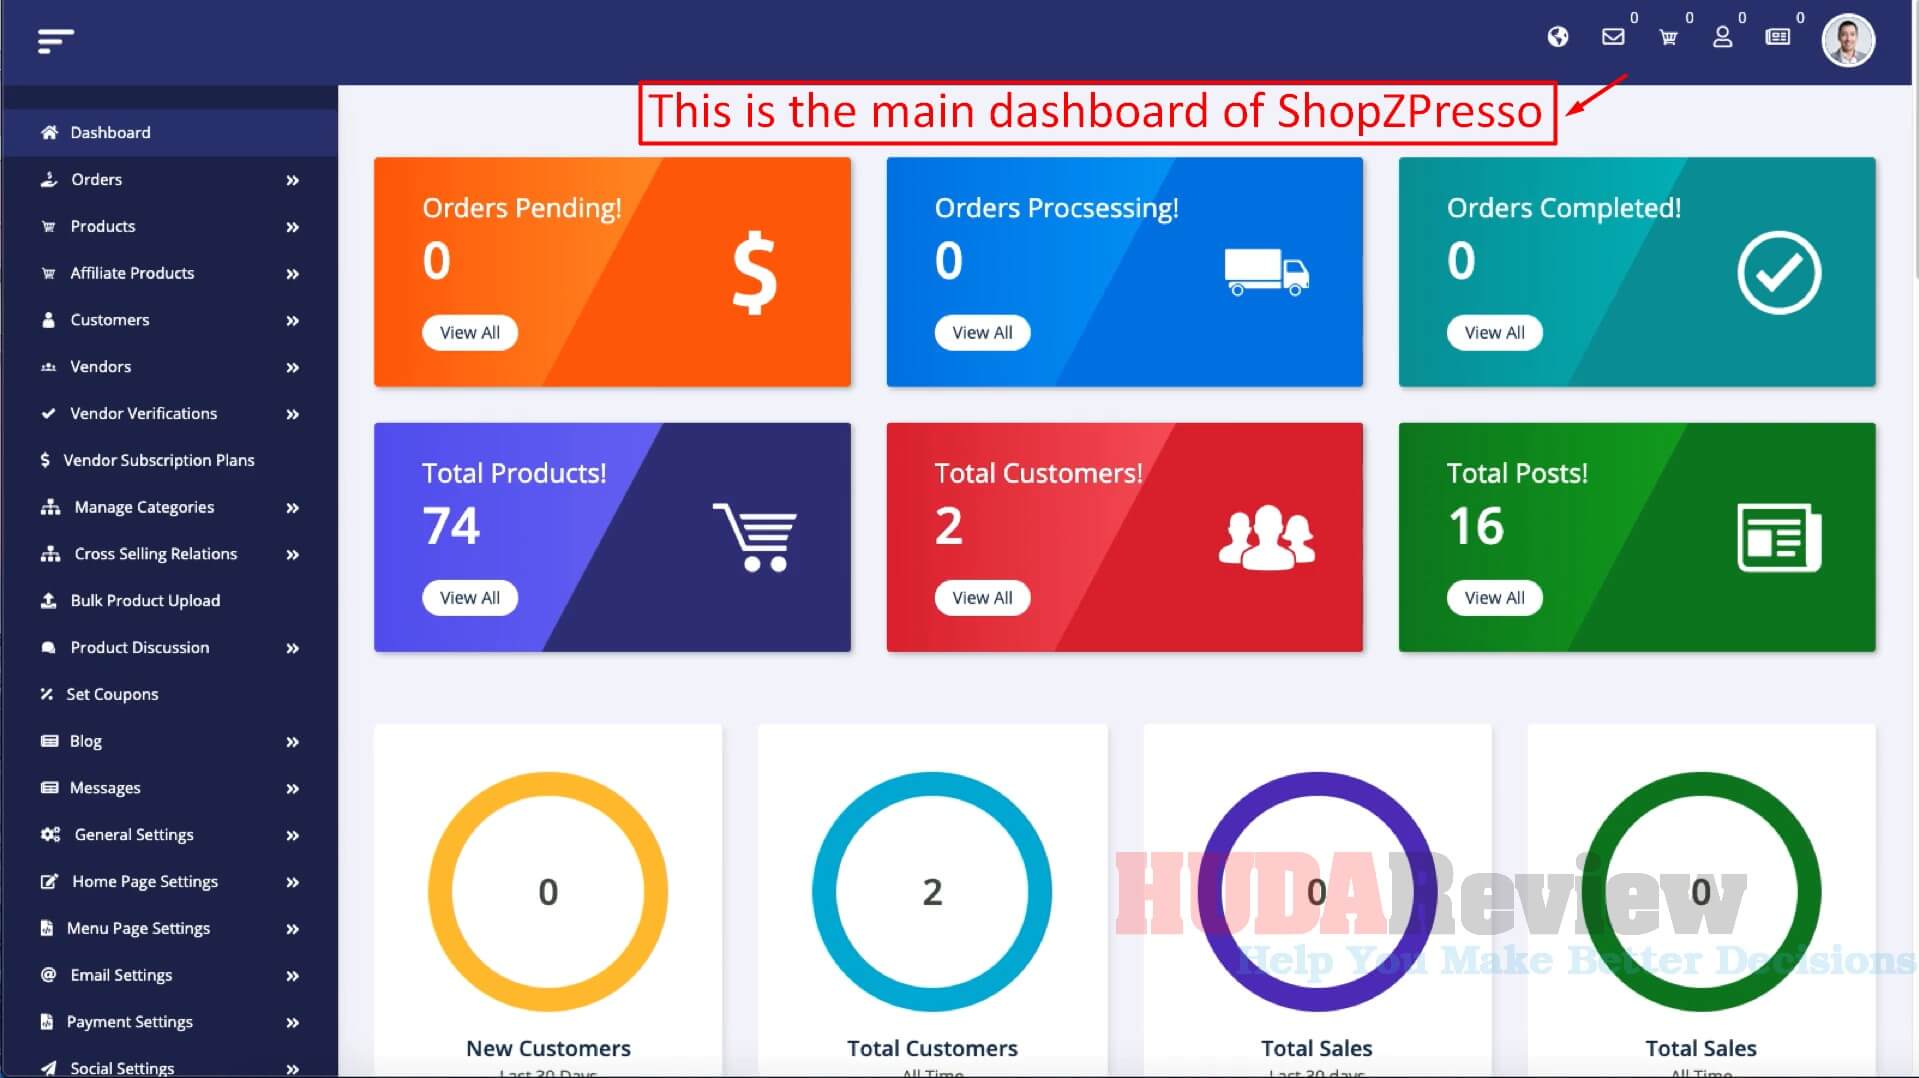View all under Total Customers
Viewport: 1919px width, 1078px height.
point(982,597)
